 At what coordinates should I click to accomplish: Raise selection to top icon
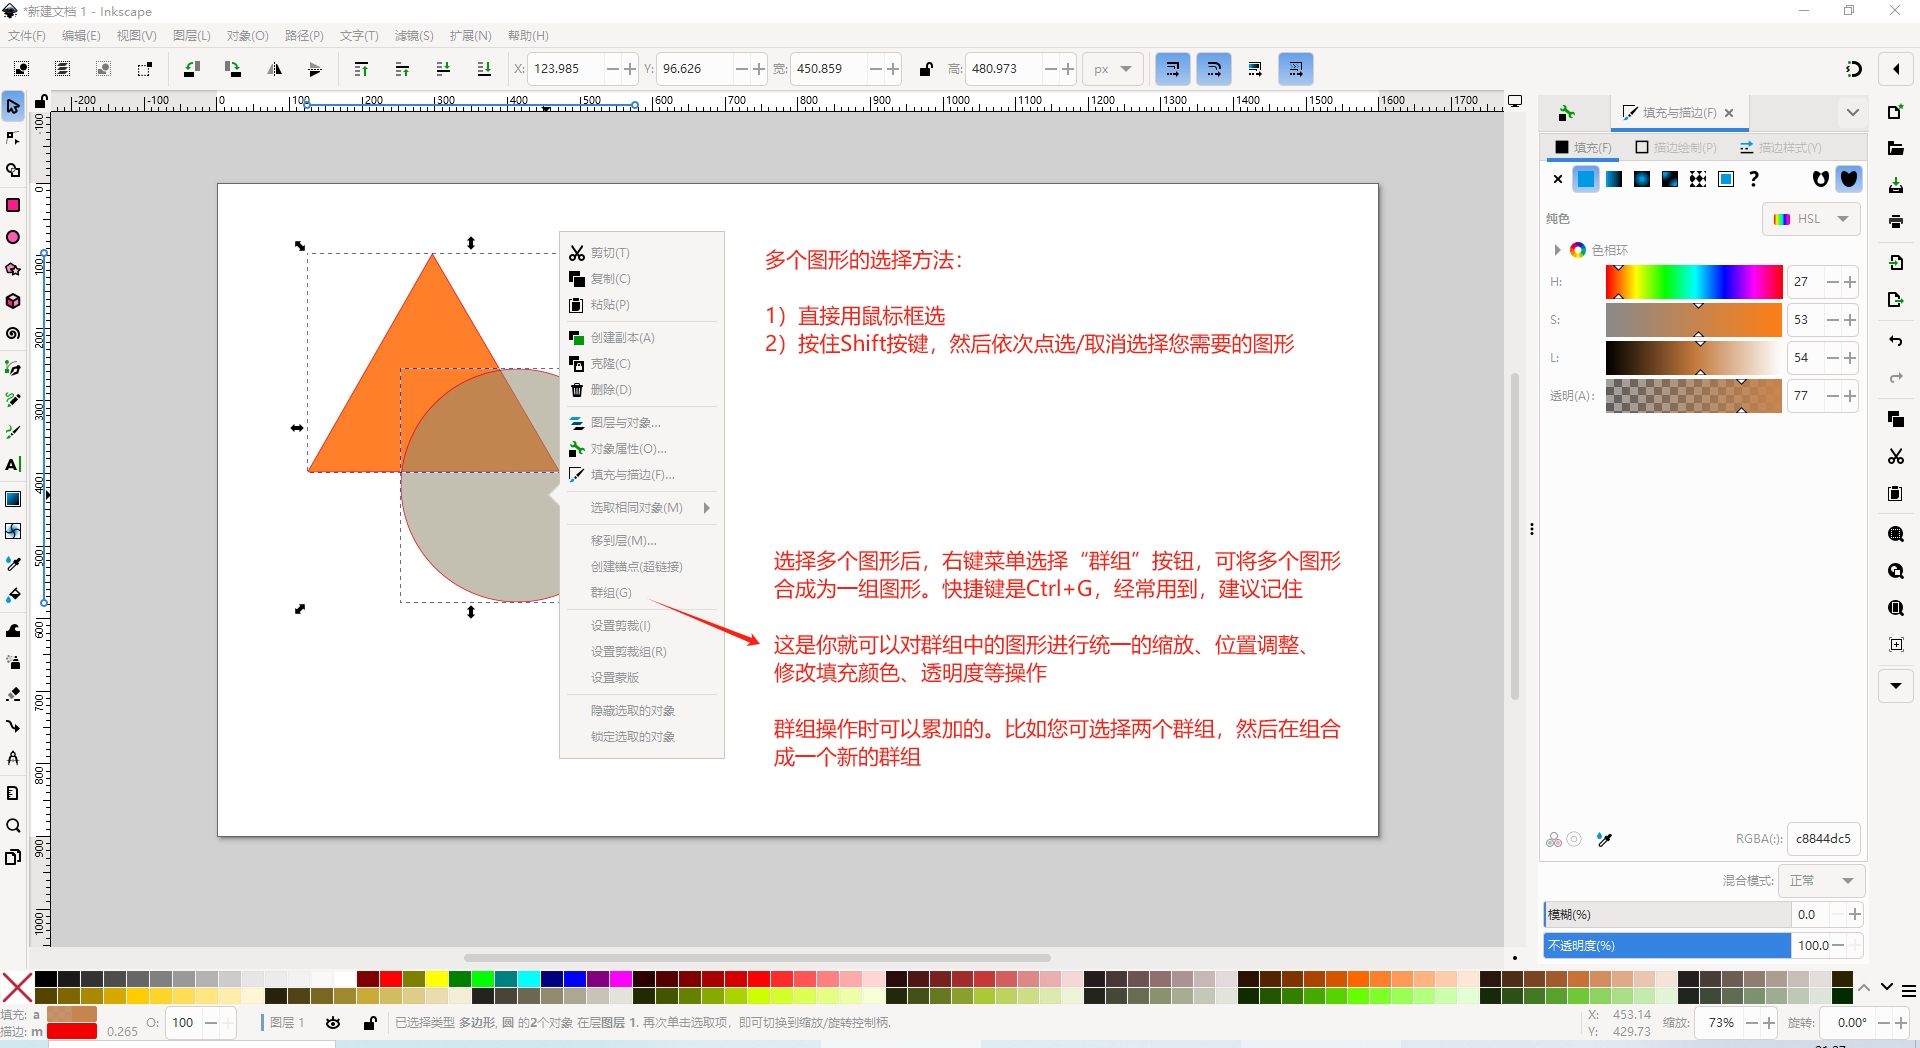[x=361, y=69]
